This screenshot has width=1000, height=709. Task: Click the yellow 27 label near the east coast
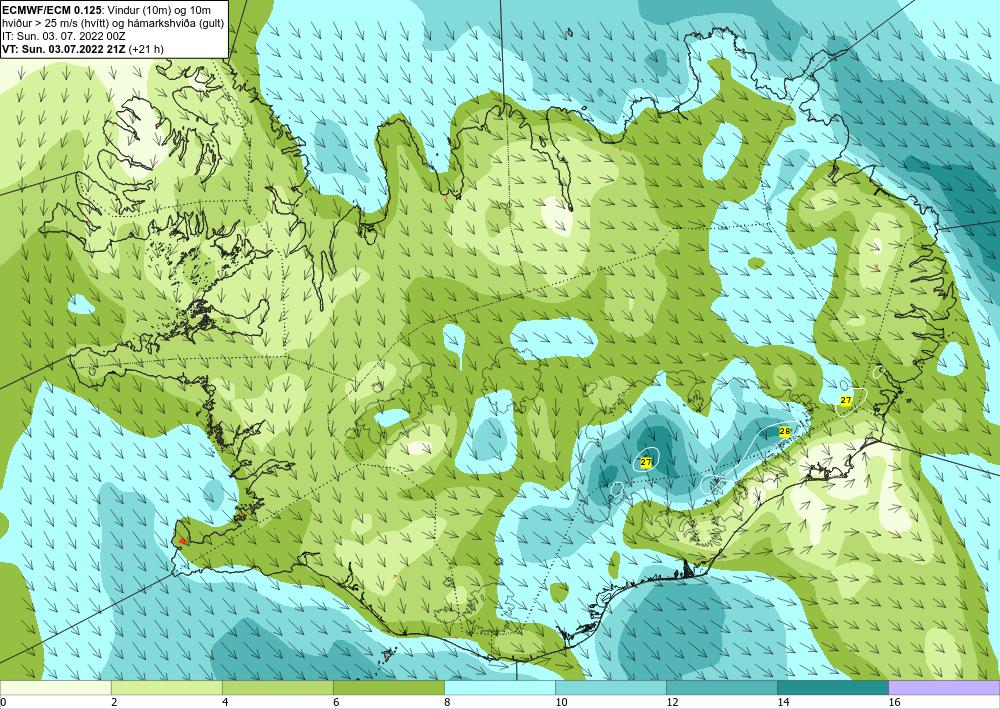click(846, 400)
